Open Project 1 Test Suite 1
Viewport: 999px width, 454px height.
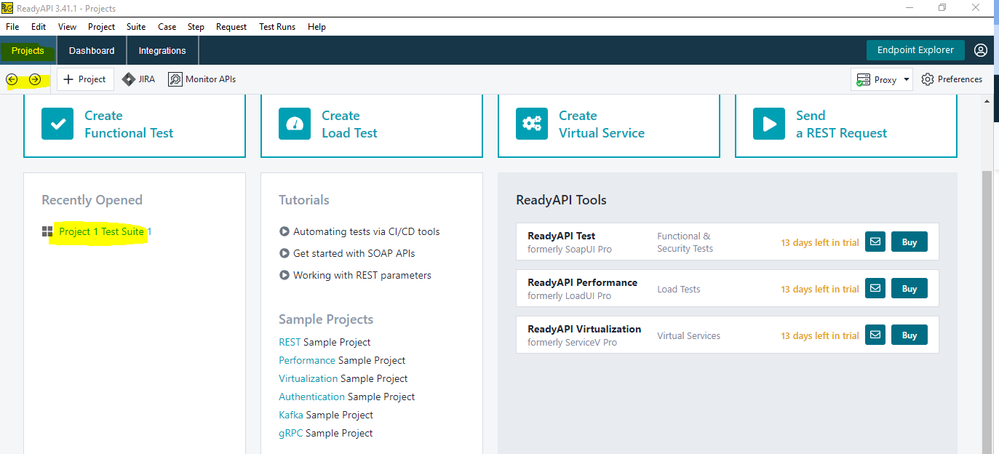tap(104, 232)
